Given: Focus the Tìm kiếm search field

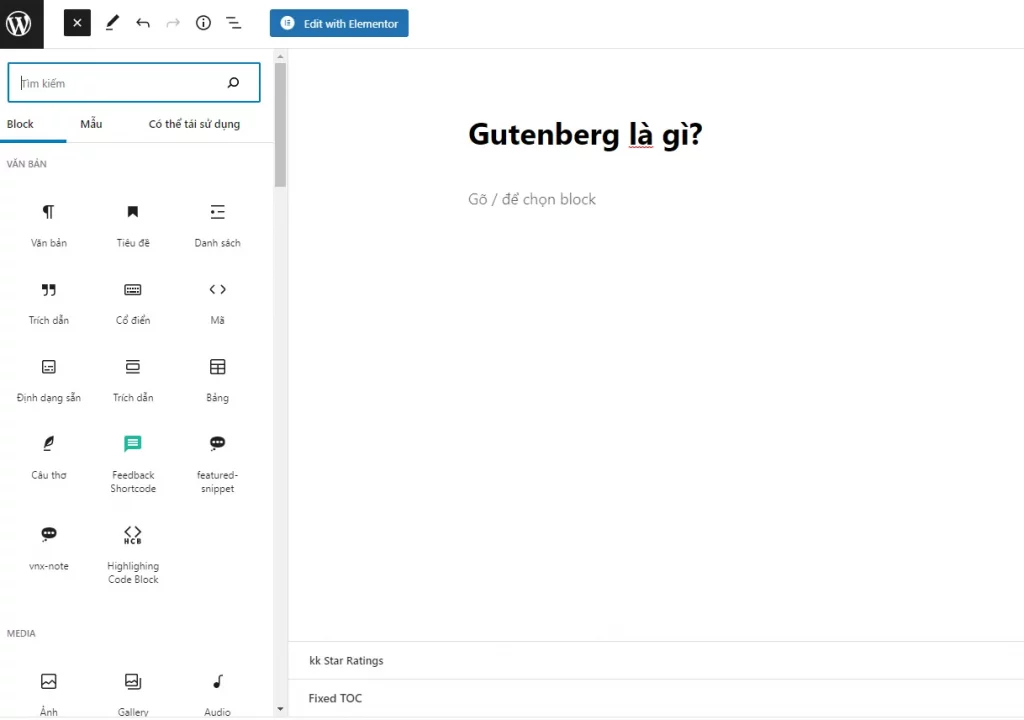Looking at the screenshot, I should click(x=120, y=83).
